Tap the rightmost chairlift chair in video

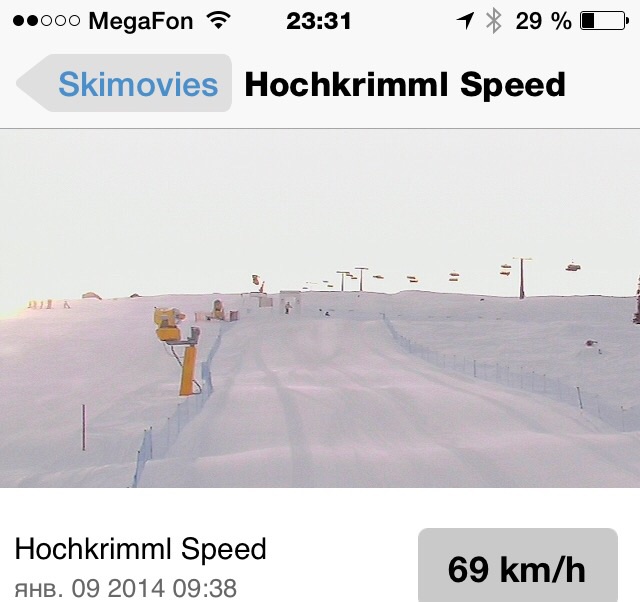click(x=573, y=267)
